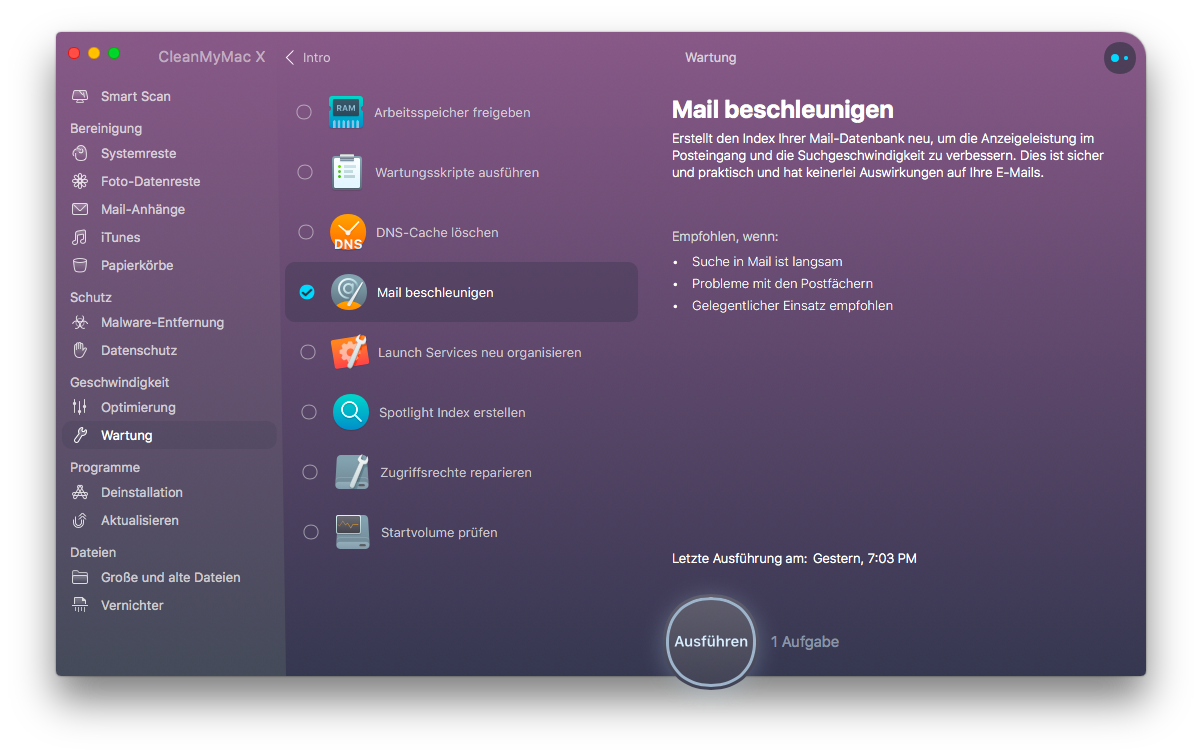Select Arbeitsspeicher freigeben radio circle
The image size is (1202, 756).
tap(304, 112)
